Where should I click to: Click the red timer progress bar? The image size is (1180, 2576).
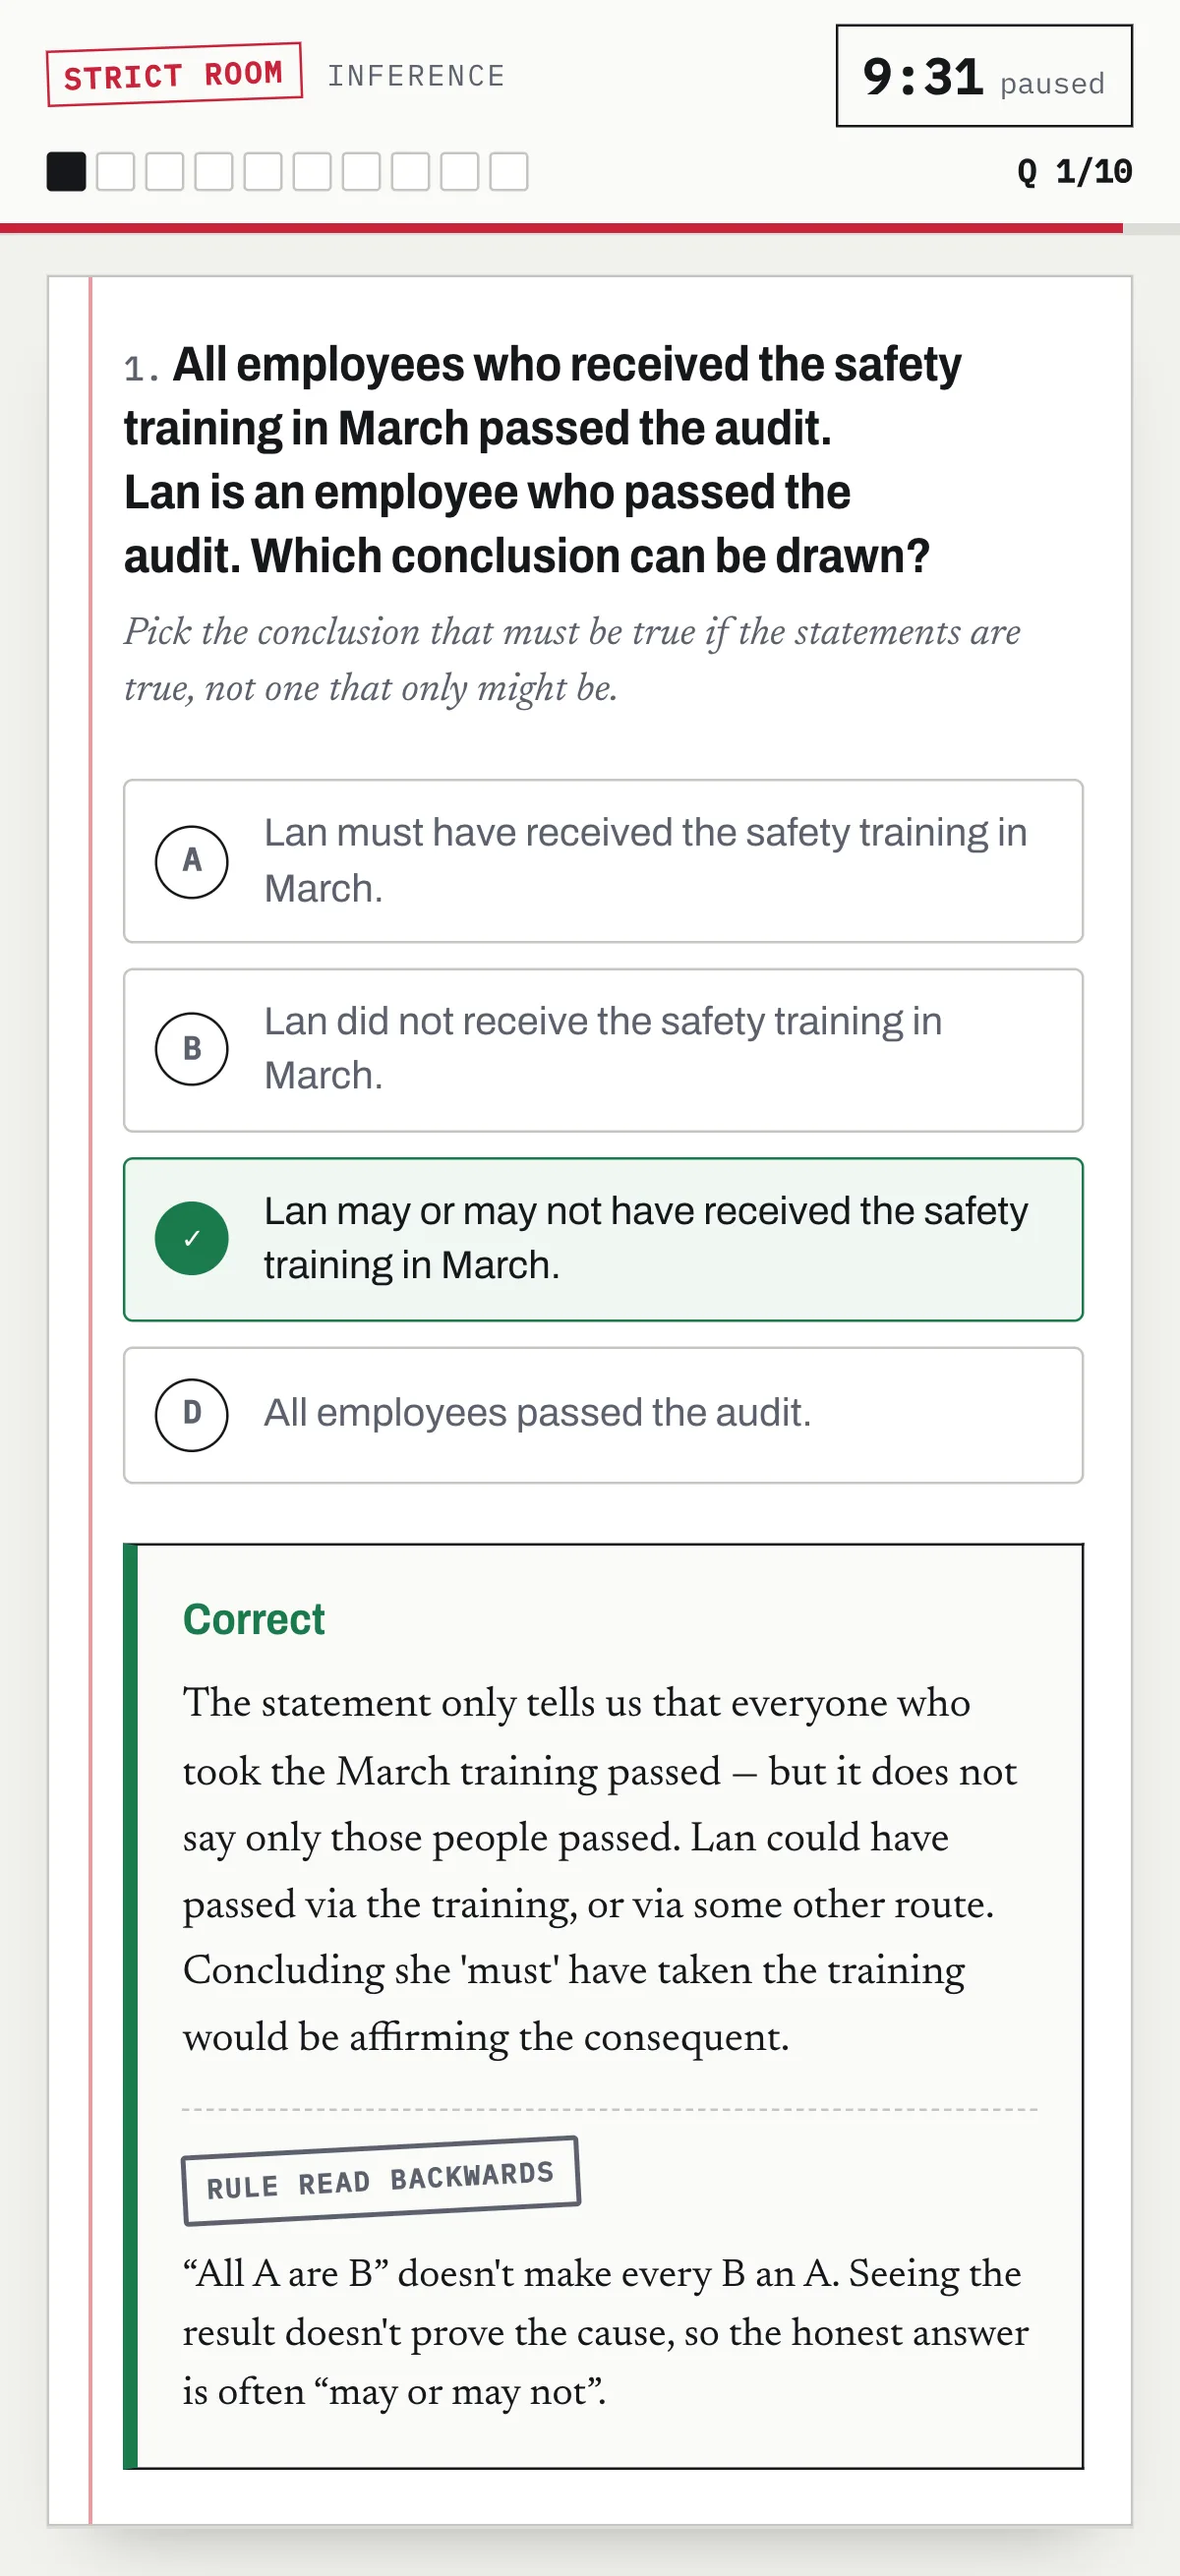(561, 228)
